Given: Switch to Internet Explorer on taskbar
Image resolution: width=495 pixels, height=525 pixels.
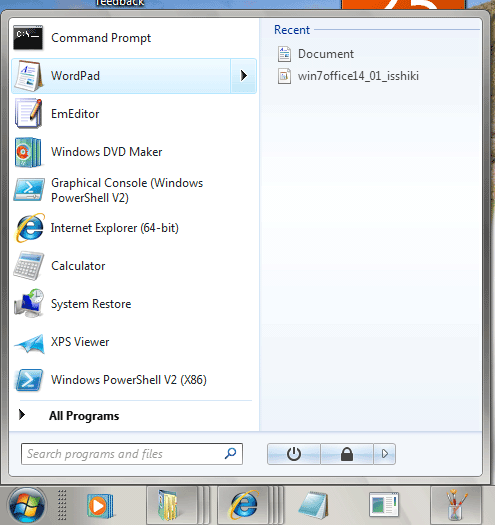Looking at the screenshot, I should tap(244, 505).
